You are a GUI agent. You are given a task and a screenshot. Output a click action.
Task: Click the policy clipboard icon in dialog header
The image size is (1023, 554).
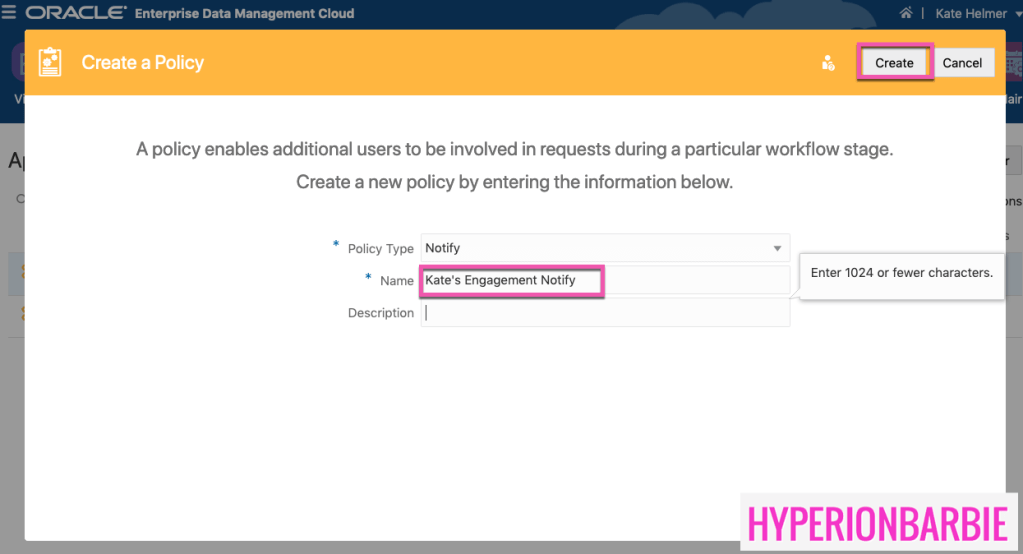[50, 62]
